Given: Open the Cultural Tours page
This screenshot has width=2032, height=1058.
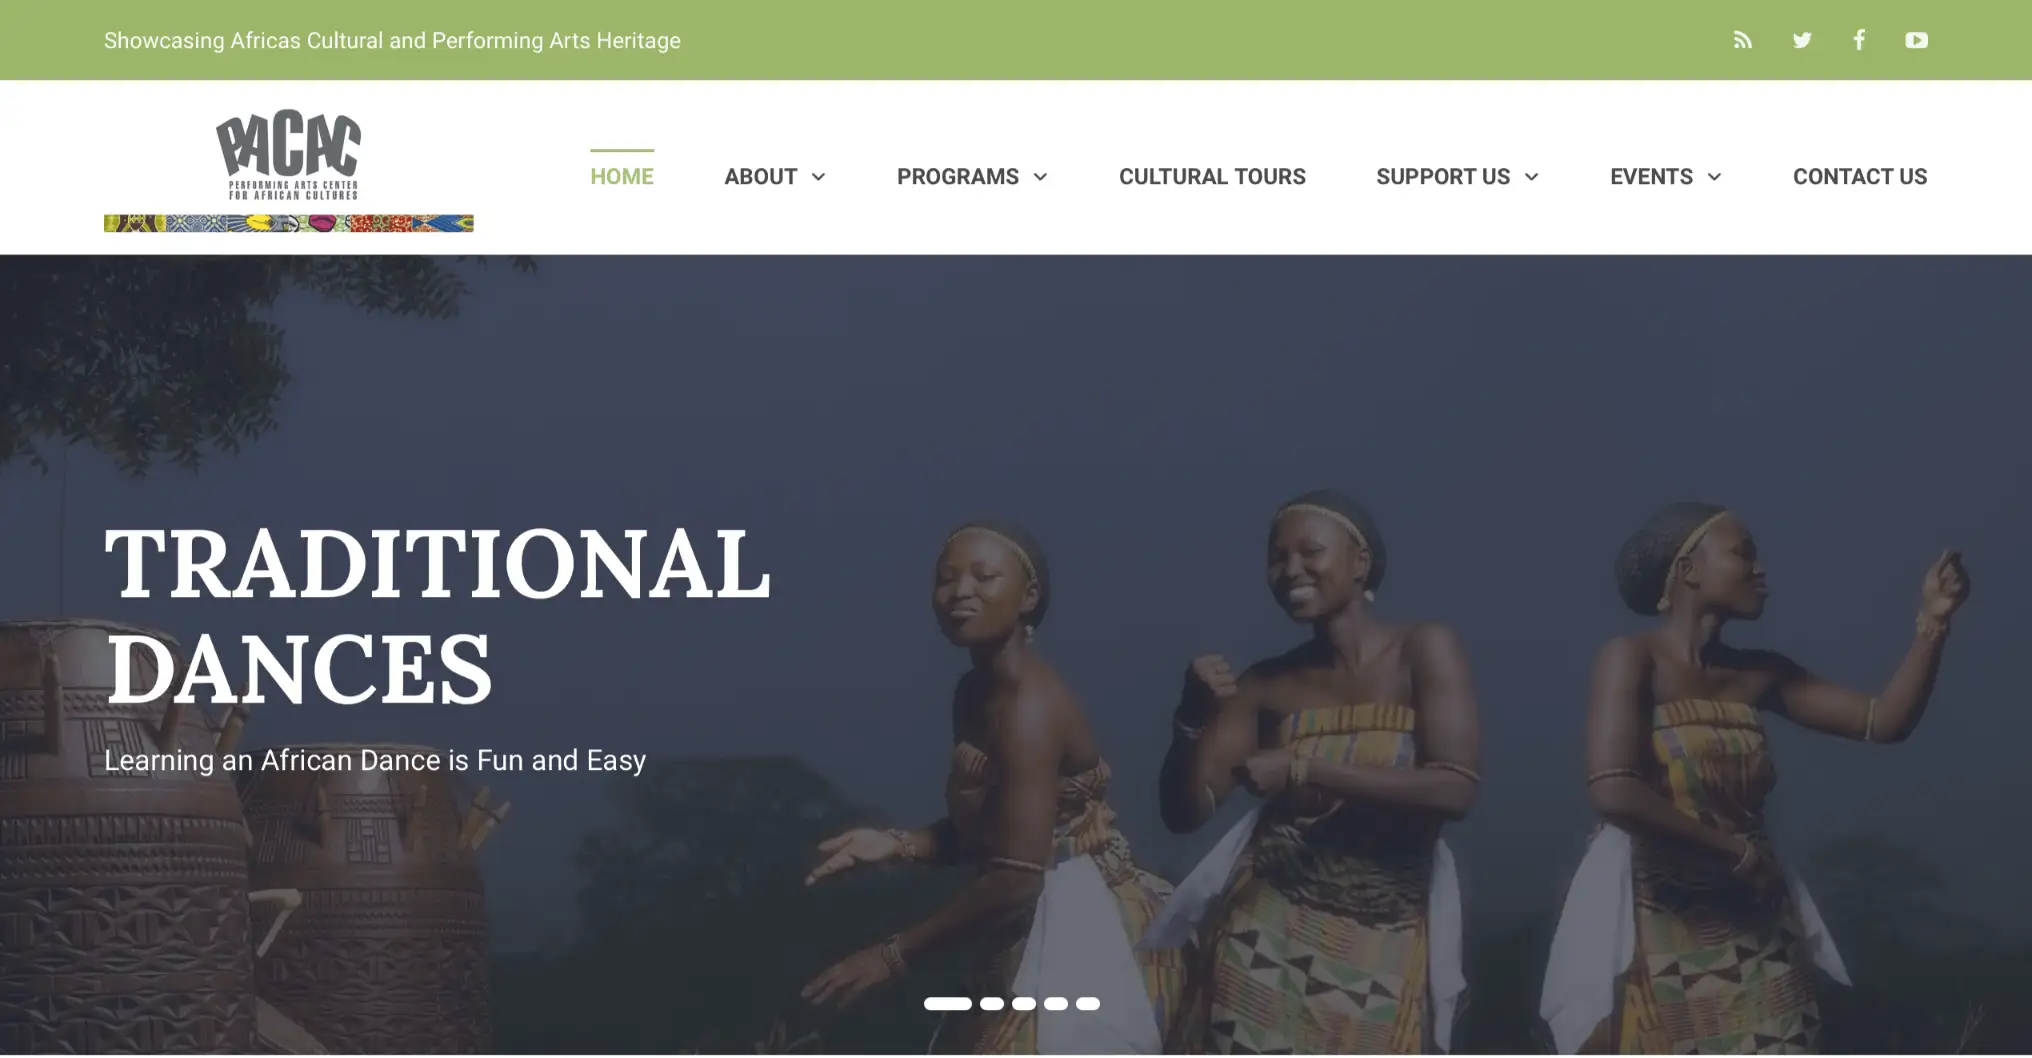Looking at the screenshot, I should tap(1212, 176).
